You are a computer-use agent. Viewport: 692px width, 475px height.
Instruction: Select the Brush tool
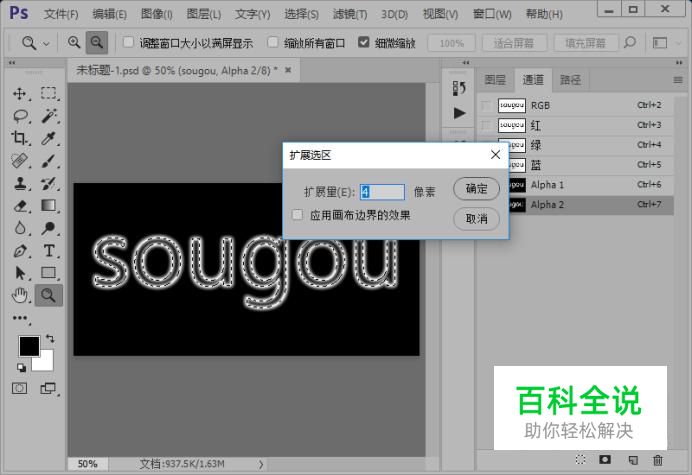pos(49,161)
